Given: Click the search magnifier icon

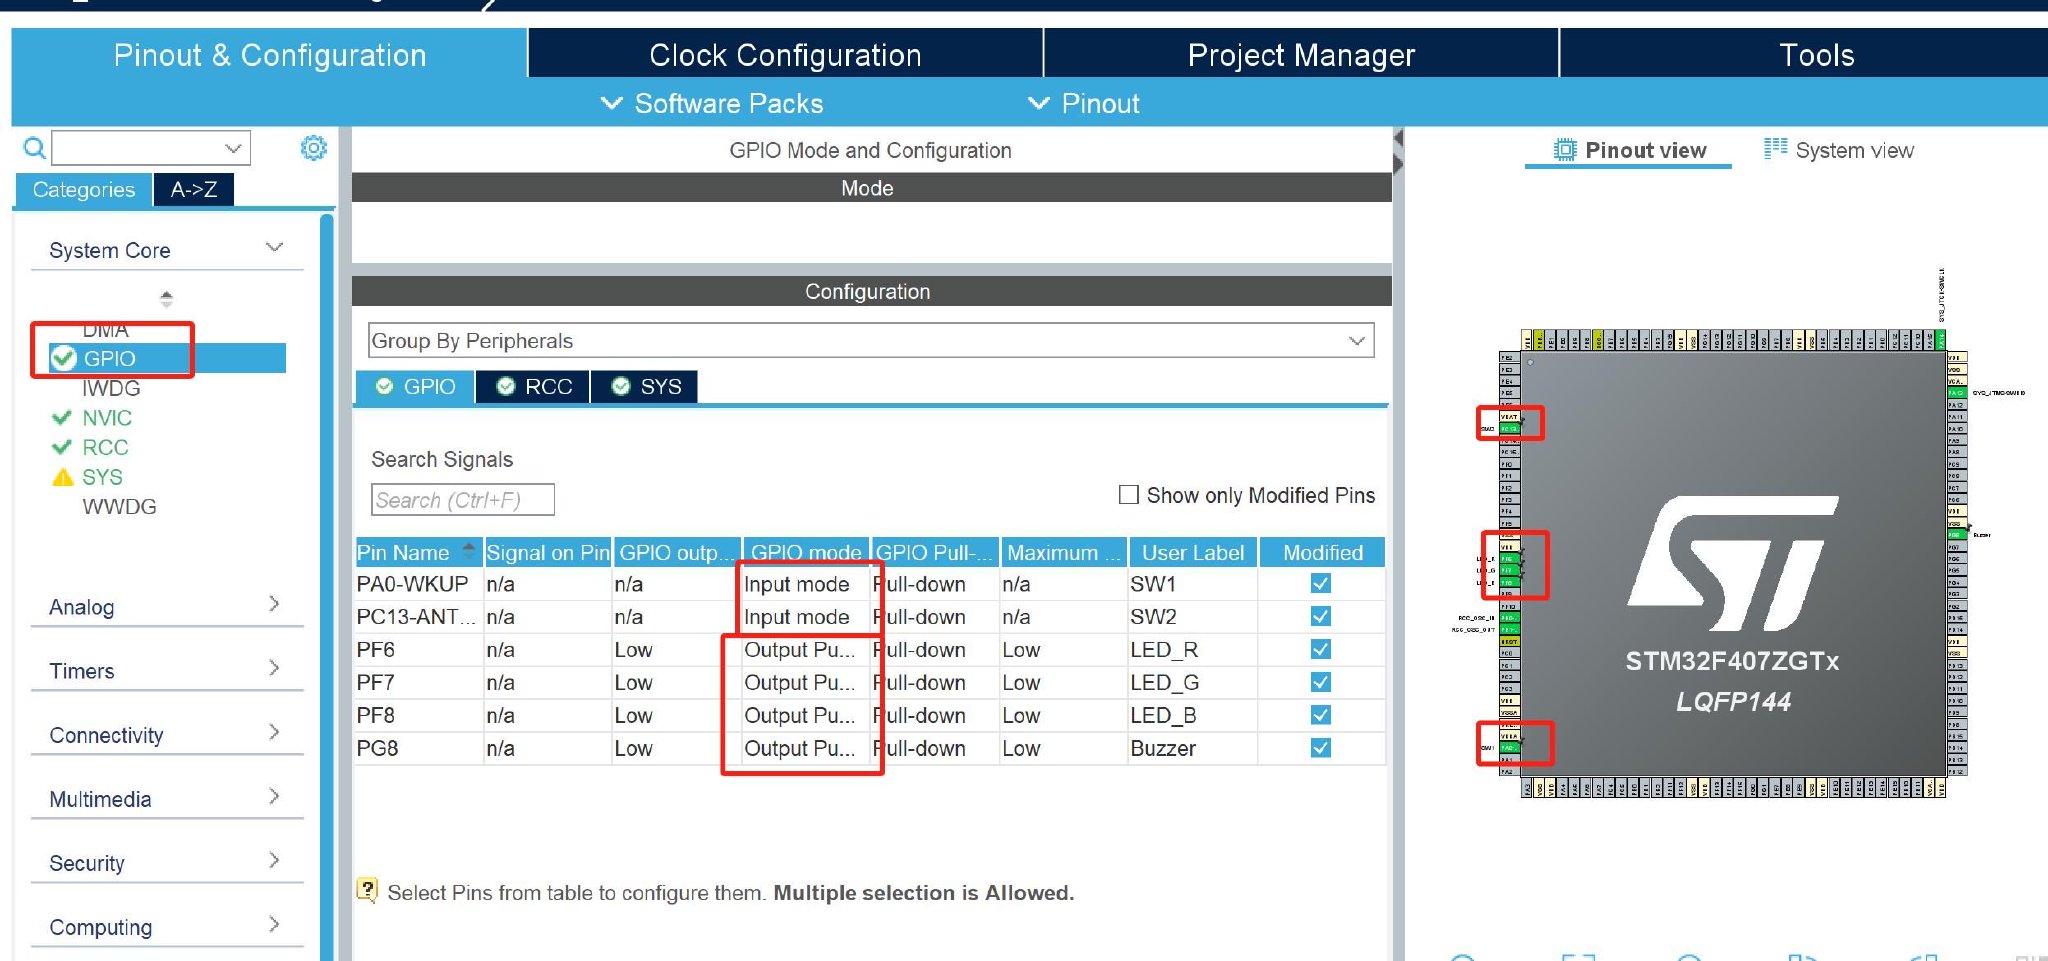Looking at the screenshot, I should 34,149.
